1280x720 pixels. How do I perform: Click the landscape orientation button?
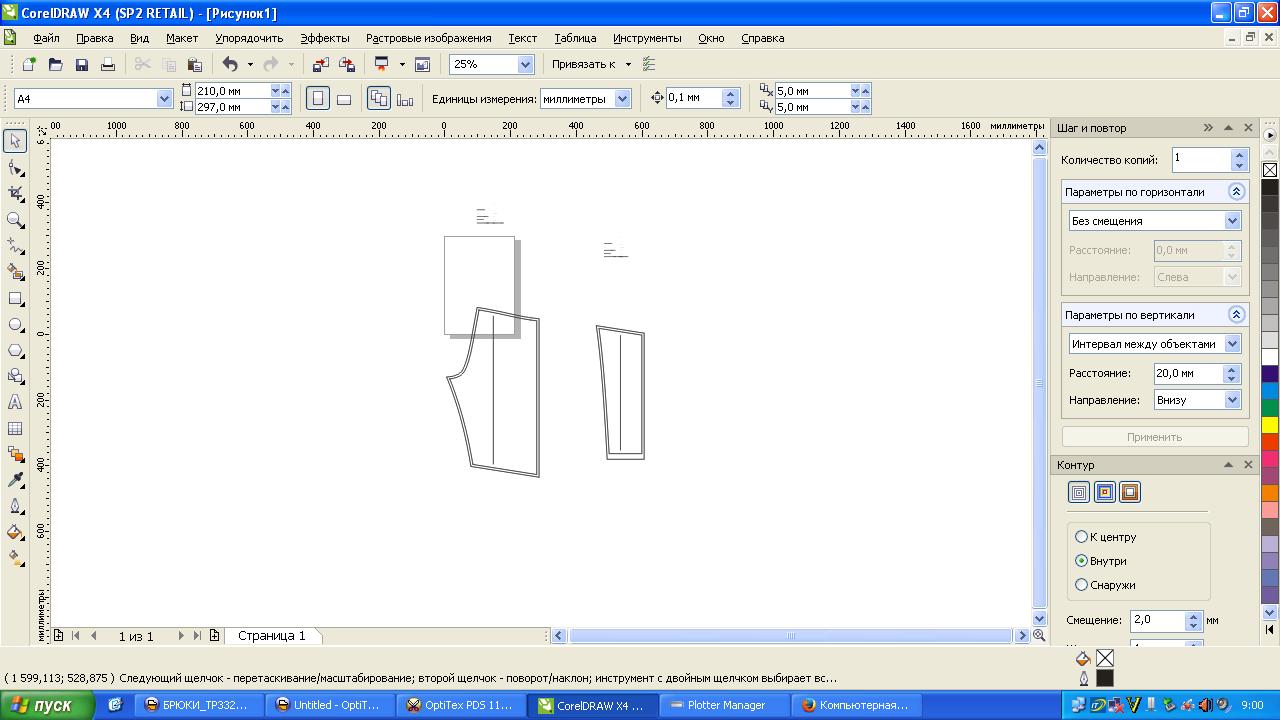[343, 99]
